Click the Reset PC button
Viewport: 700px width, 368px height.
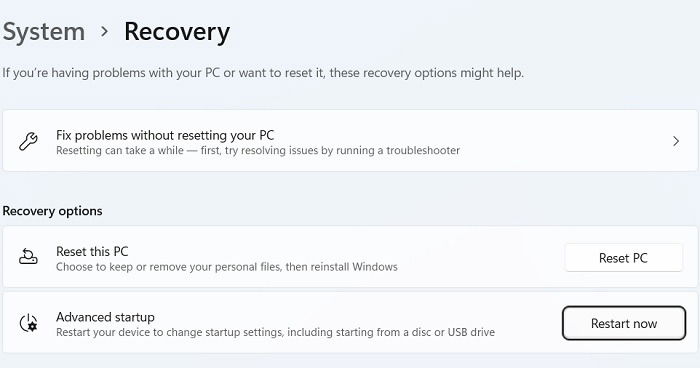[623, 258]
